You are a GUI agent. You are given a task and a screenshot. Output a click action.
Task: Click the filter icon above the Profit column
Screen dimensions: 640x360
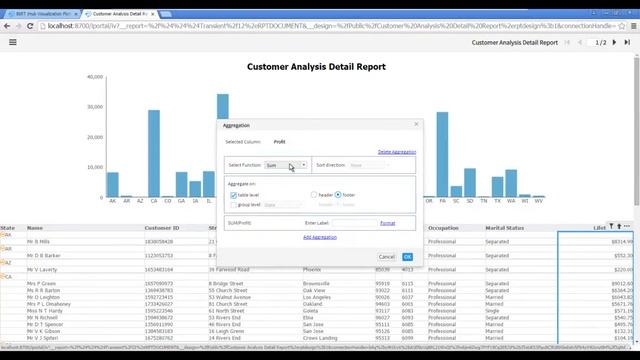click(x=611, y=226)
